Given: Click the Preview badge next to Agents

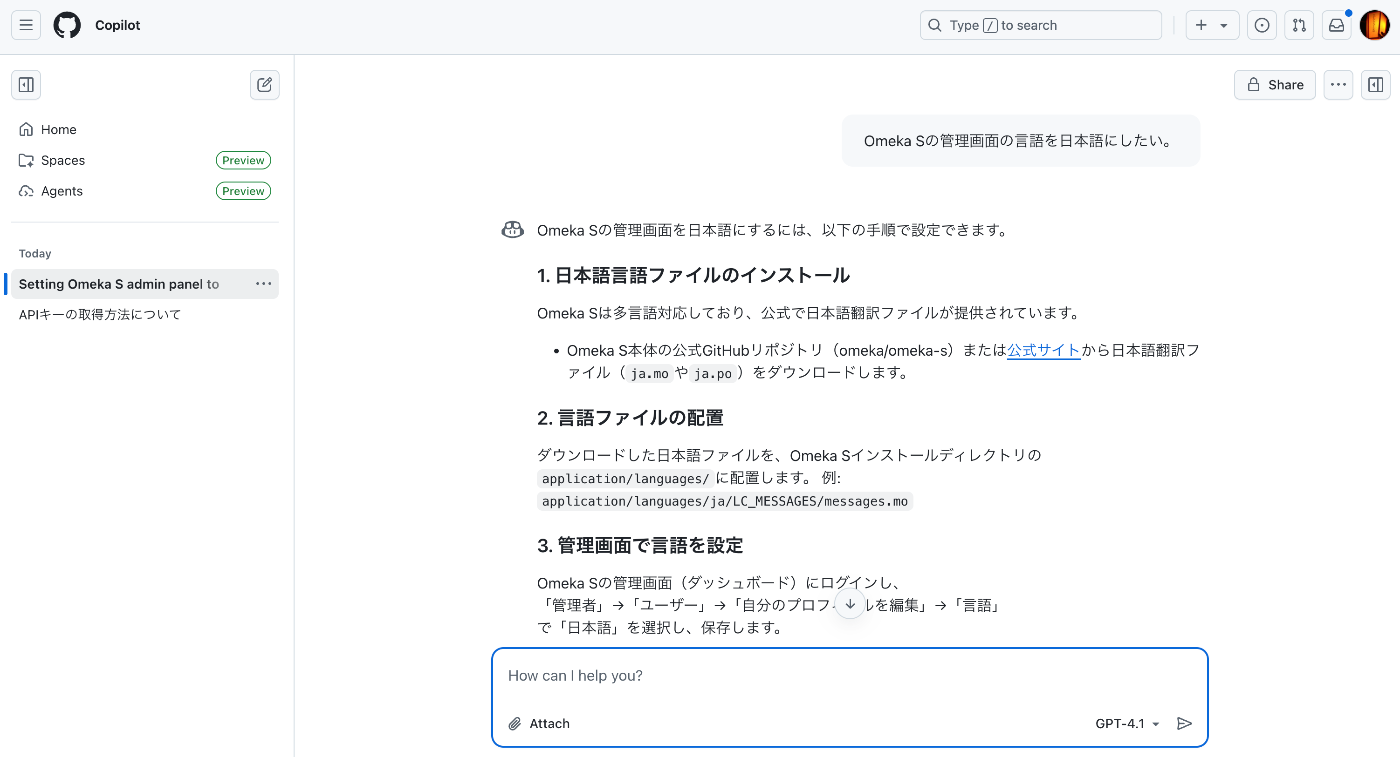Looking at the screenshot, I should (x=243, y=191).
